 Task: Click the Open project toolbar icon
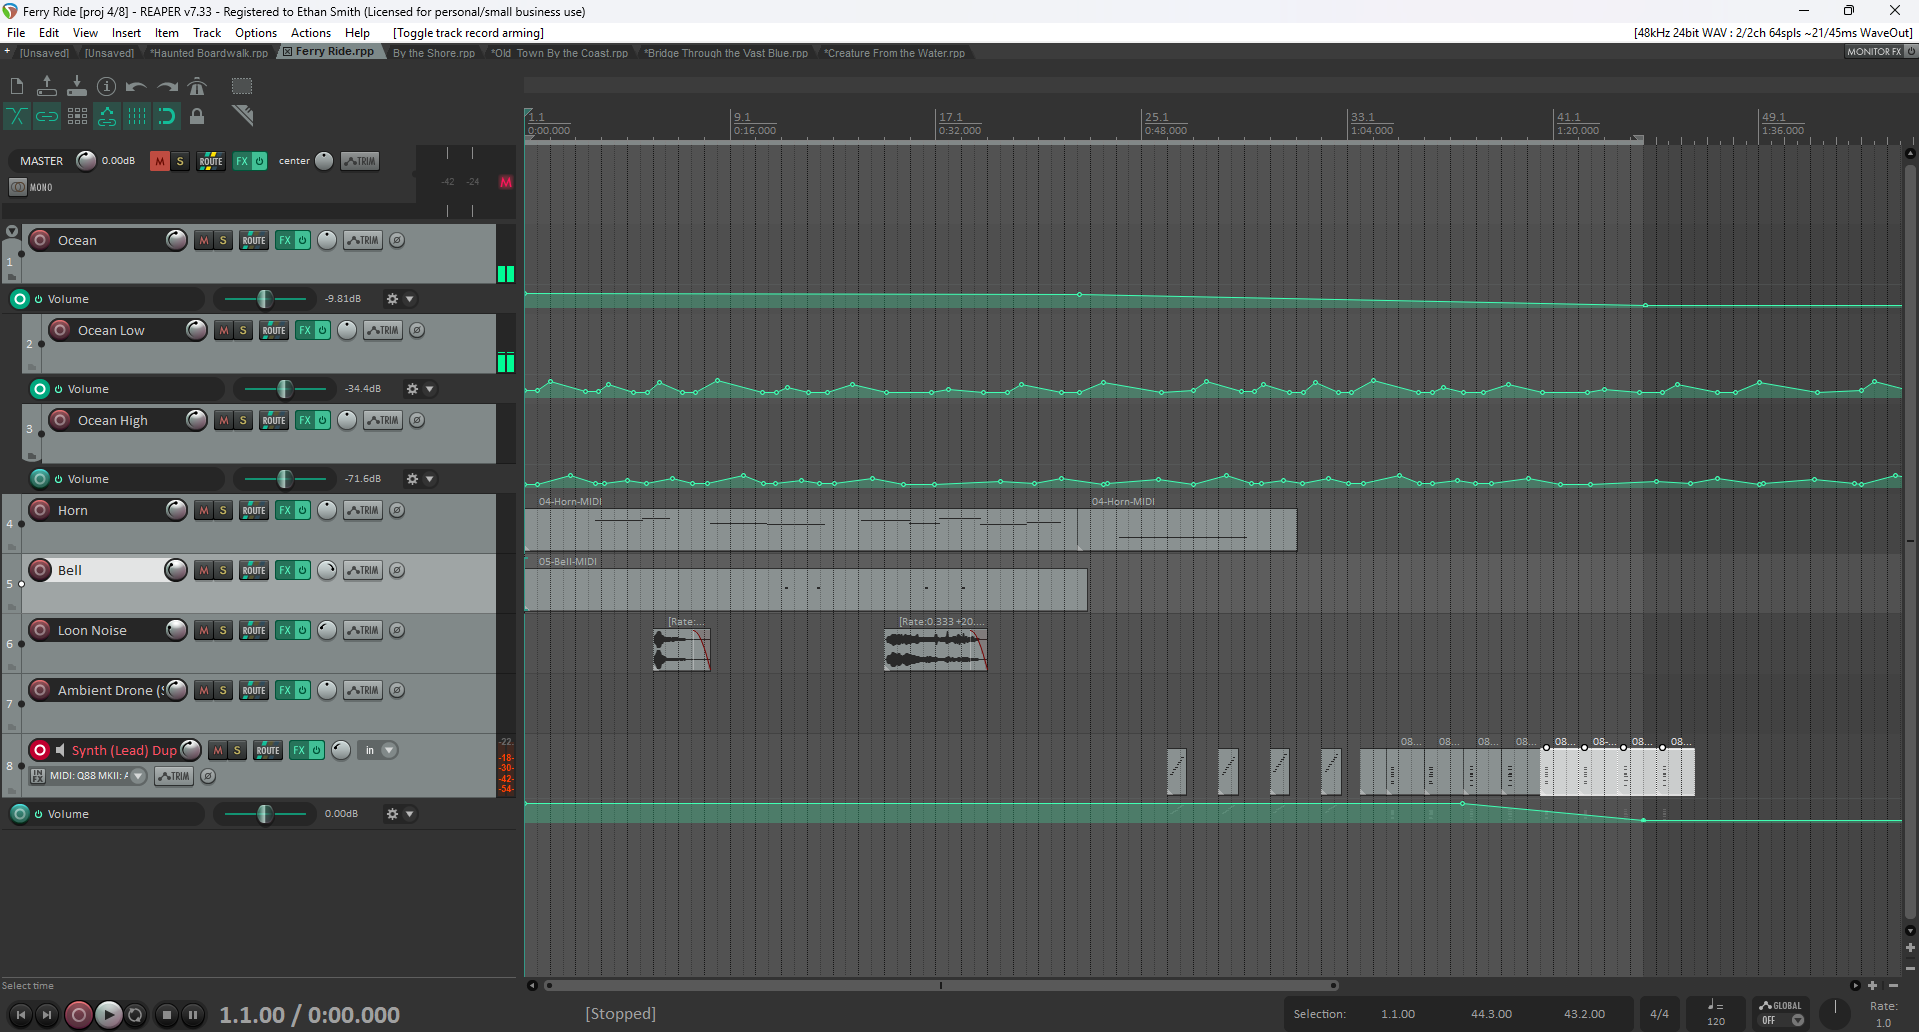pos(47,87)
